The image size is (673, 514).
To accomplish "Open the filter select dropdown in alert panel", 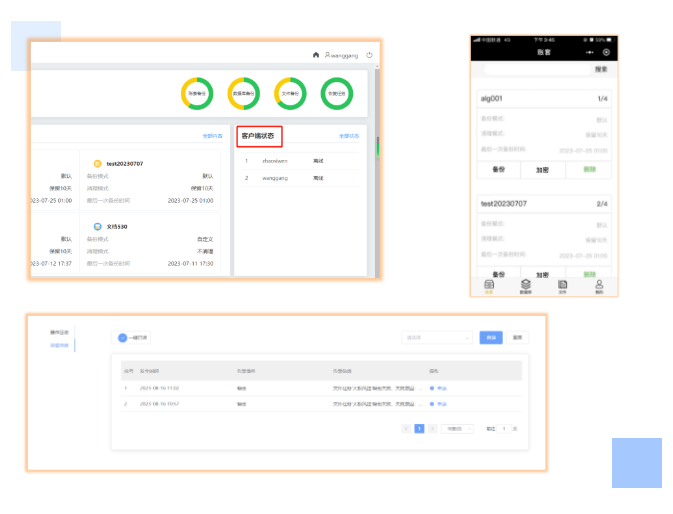I will pos(437,338).
